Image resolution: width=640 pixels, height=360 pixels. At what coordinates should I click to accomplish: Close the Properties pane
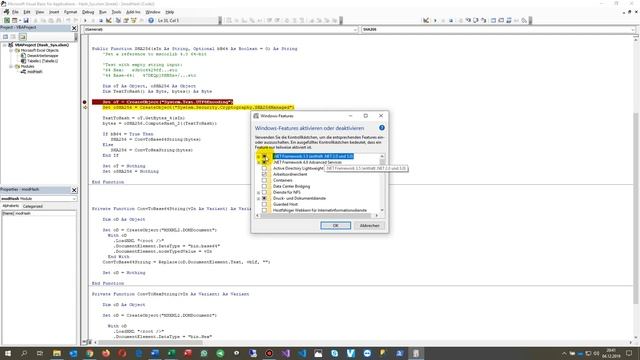pyautogui.click(x=74, y=190)
